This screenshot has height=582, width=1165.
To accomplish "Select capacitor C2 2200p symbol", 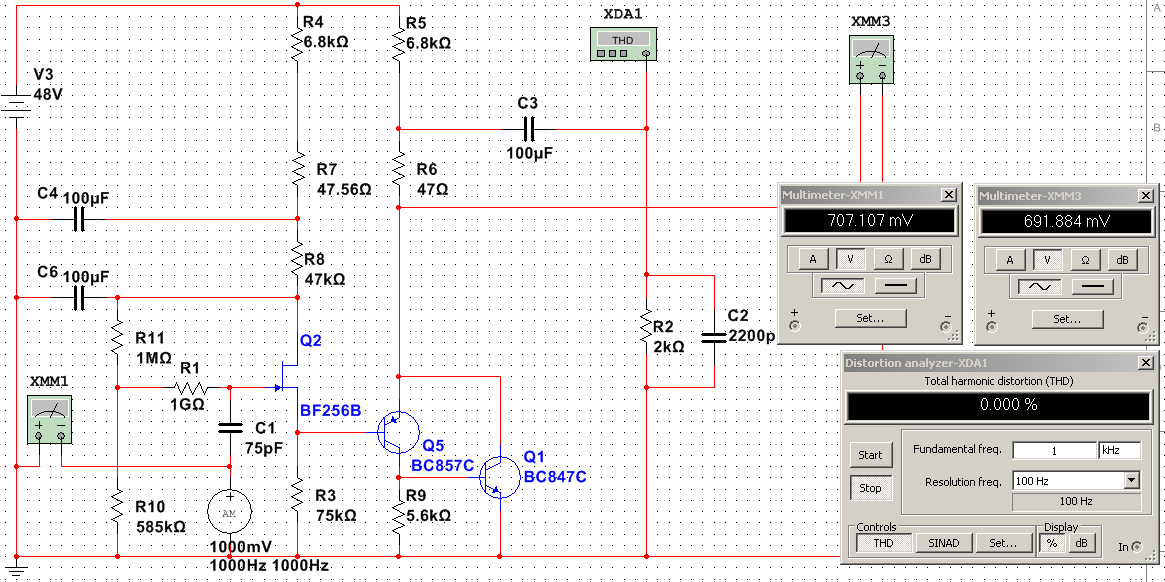I will (715, 337).
